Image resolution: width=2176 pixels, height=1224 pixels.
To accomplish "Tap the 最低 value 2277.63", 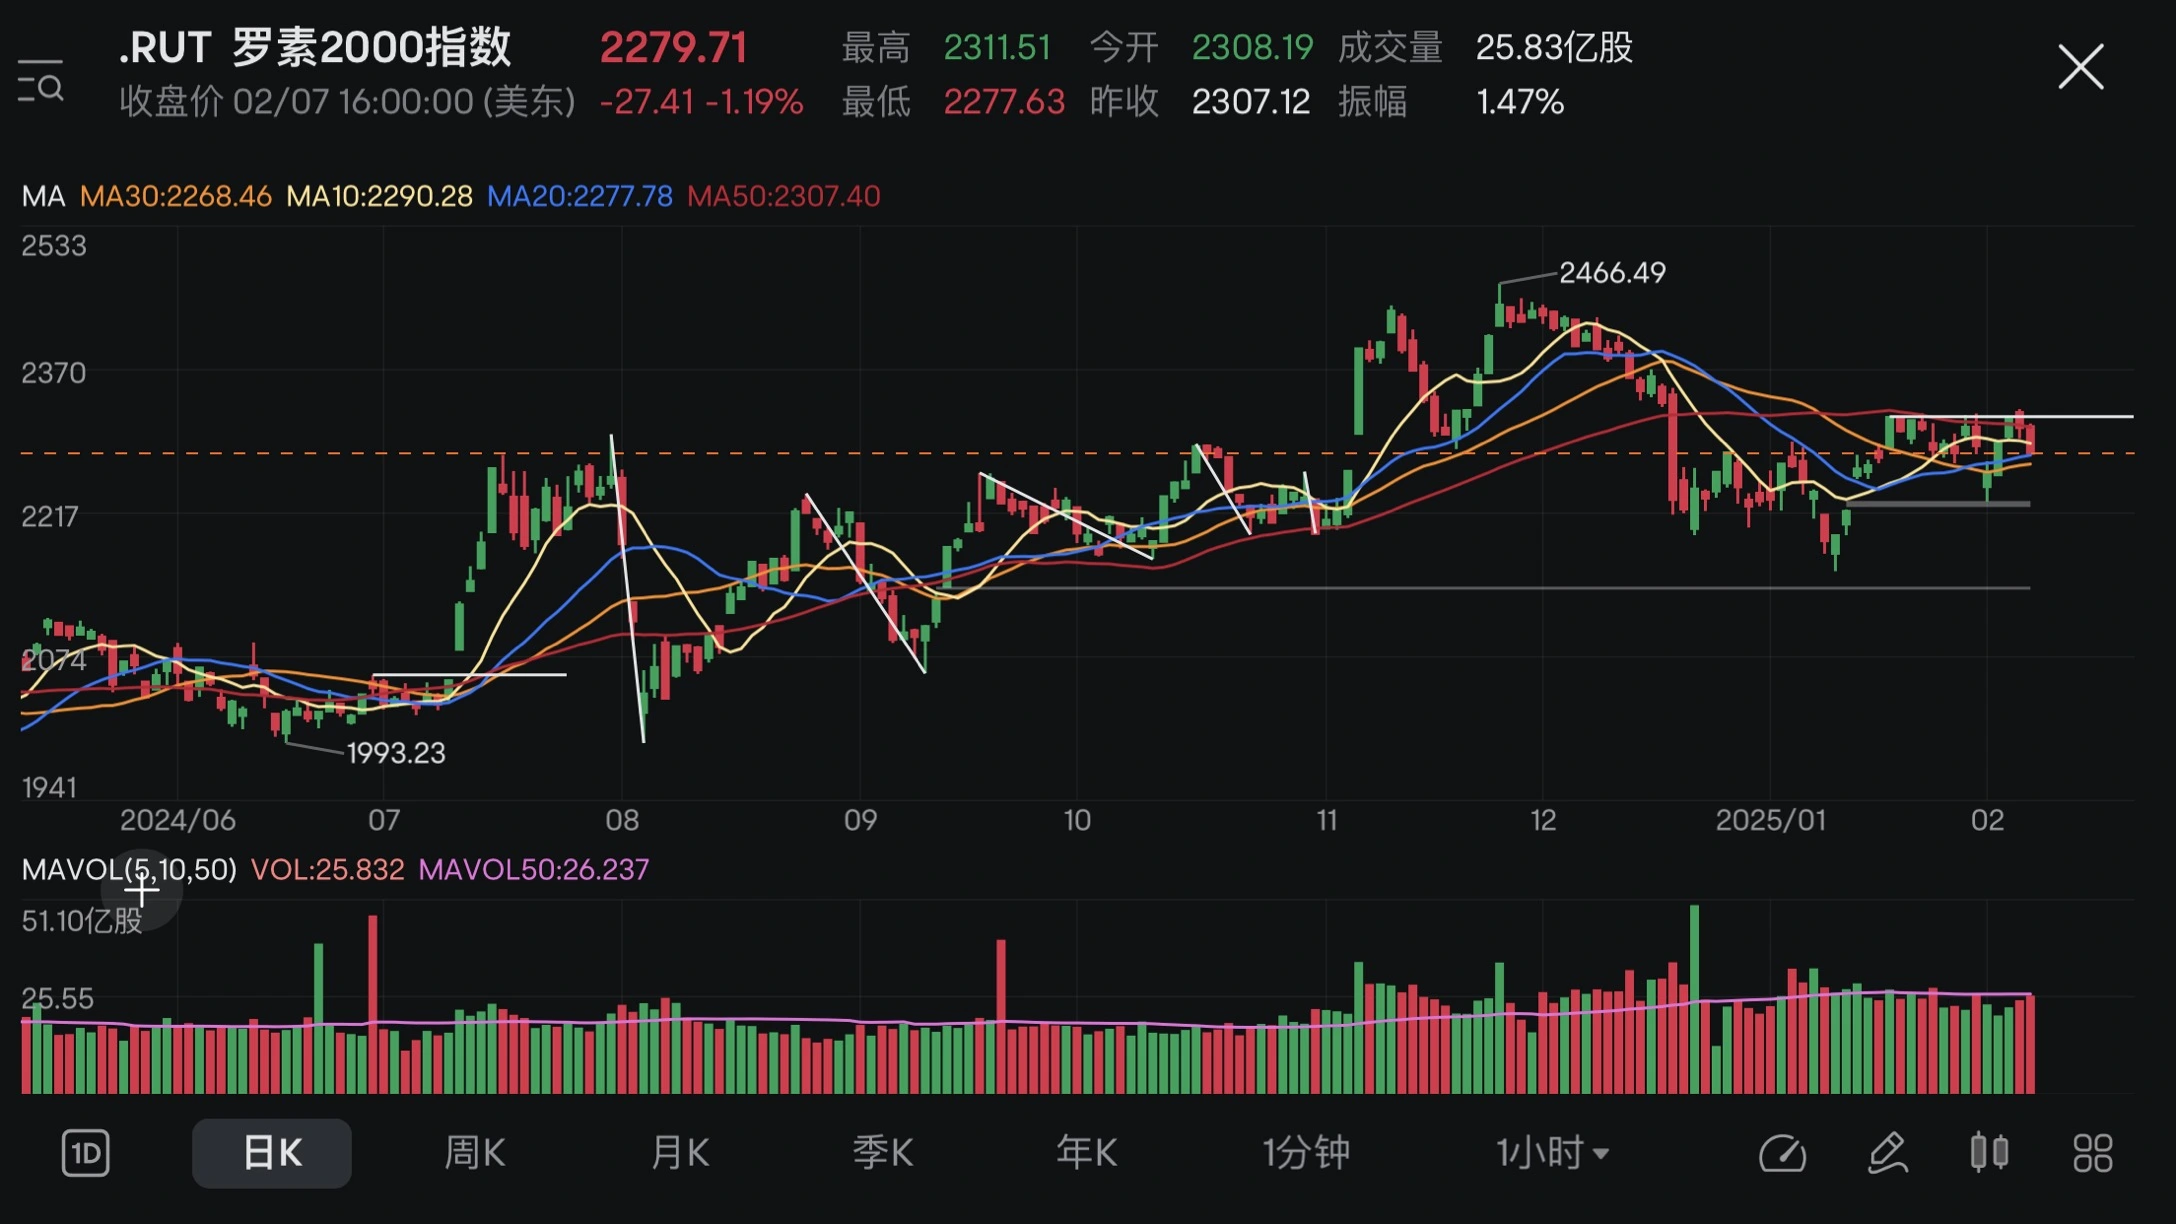I will click(1004, 102).
